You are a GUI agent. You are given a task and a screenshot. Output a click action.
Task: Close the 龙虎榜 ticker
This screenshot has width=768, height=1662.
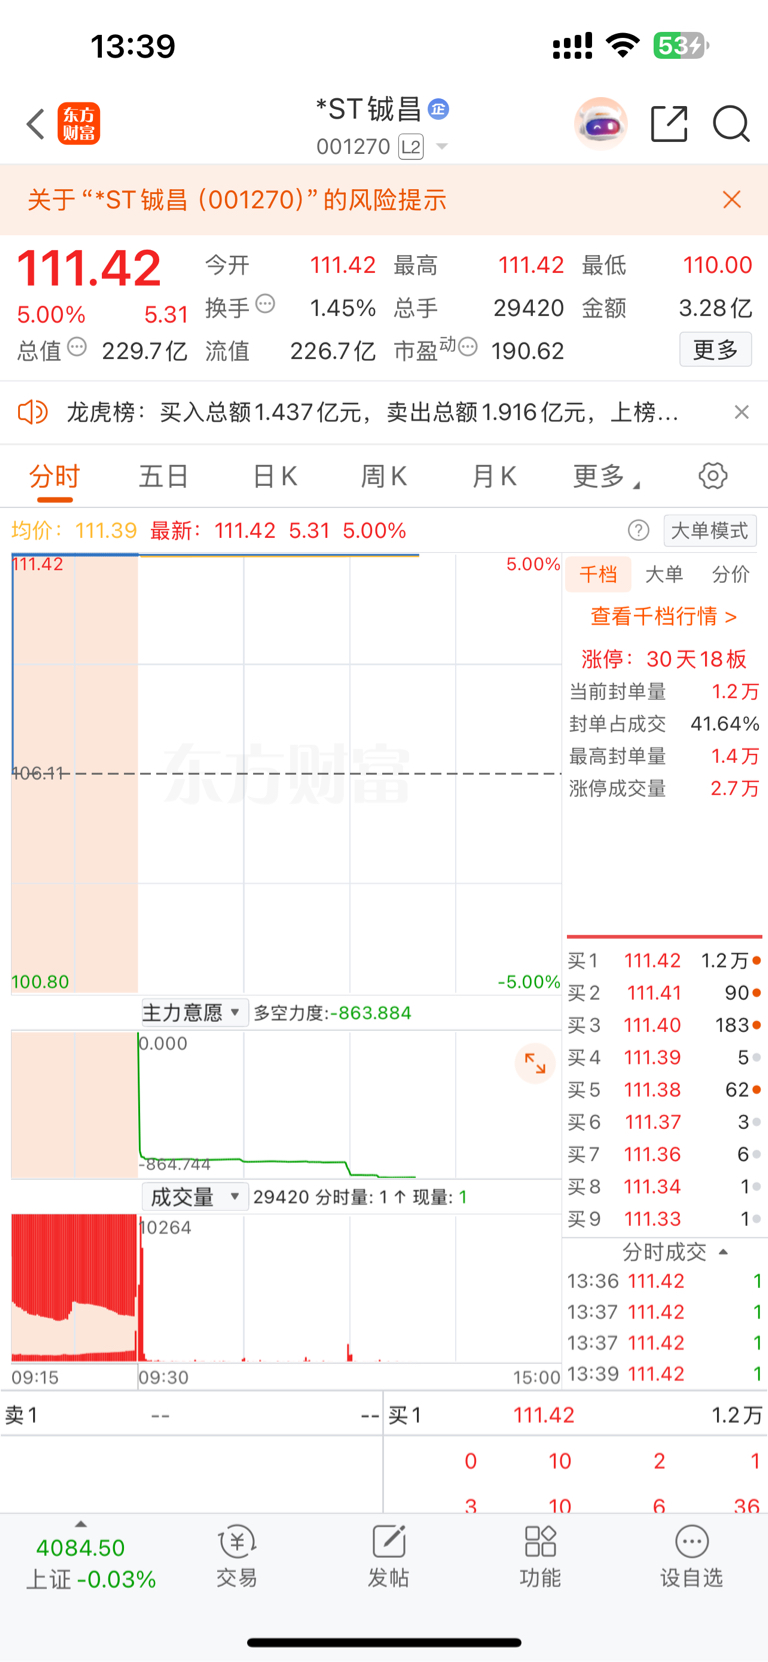point(741,412)
